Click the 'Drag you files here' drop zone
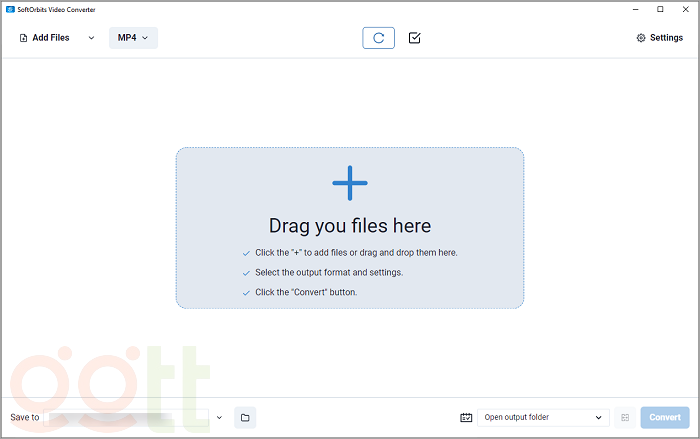 (x=350, y=226)
